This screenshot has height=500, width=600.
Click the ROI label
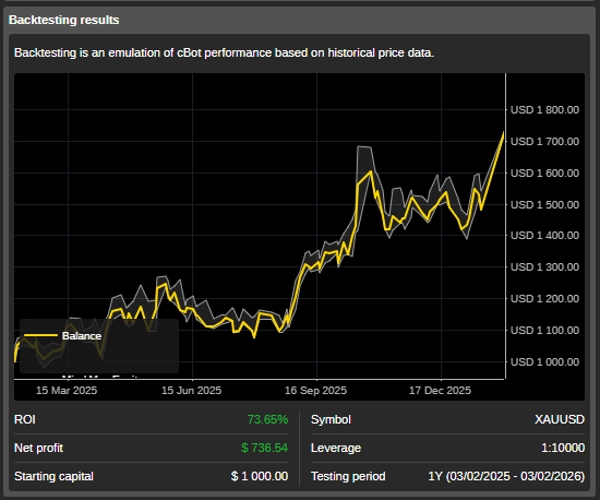click(x=25, y=420)
